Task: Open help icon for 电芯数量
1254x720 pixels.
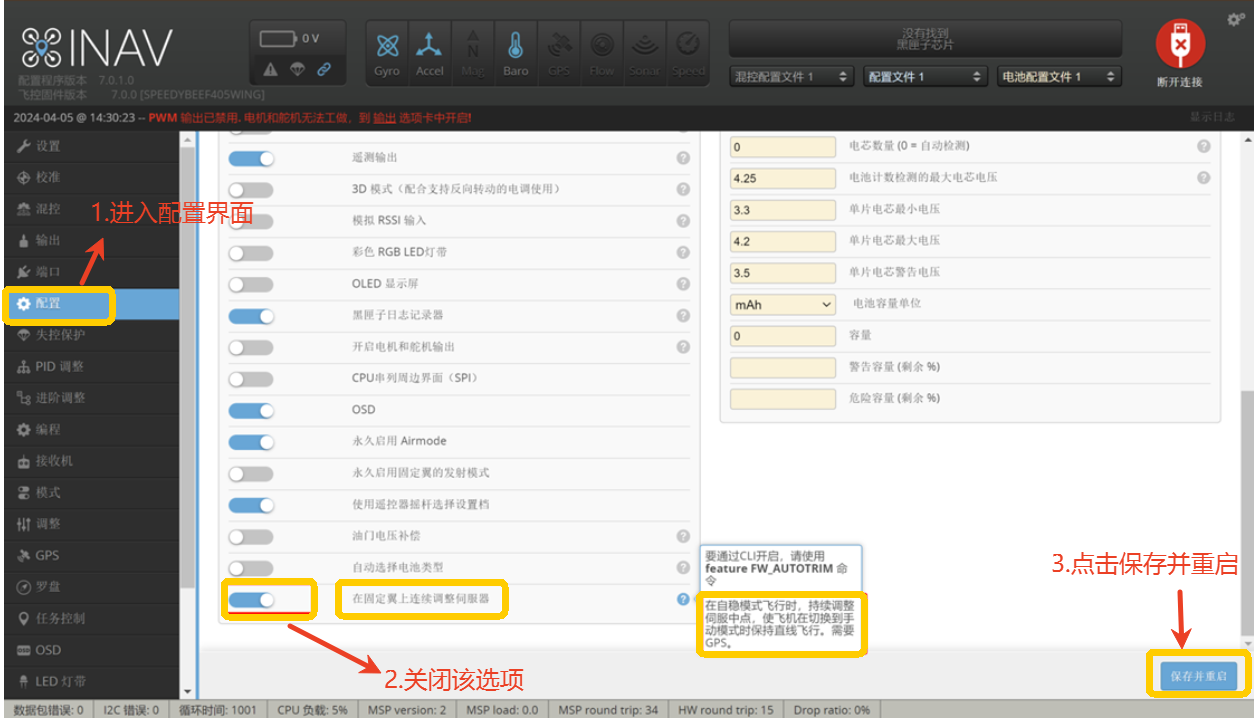Action: (x=1203, y=146)
